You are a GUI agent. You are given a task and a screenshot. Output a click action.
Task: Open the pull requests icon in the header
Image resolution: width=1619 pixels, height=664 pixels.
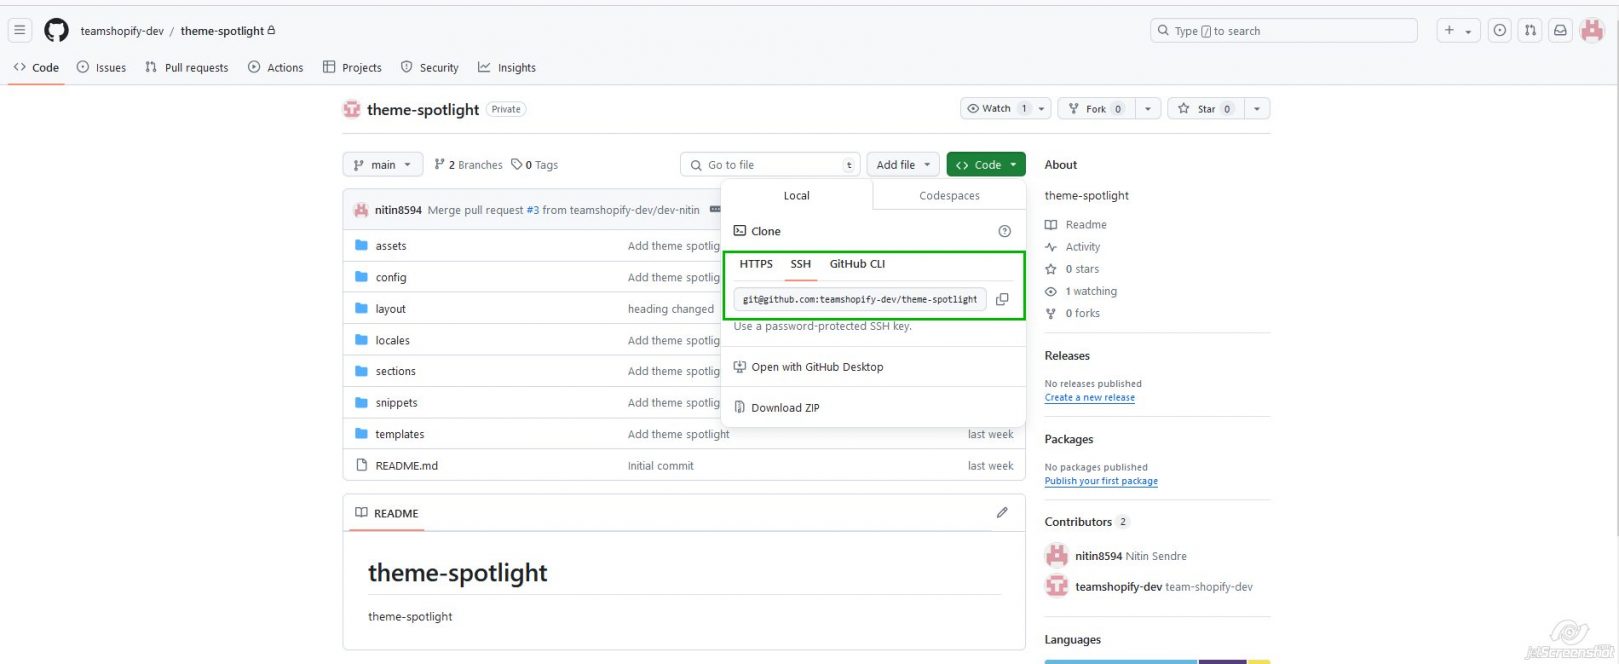click(x=1530, y=31)
